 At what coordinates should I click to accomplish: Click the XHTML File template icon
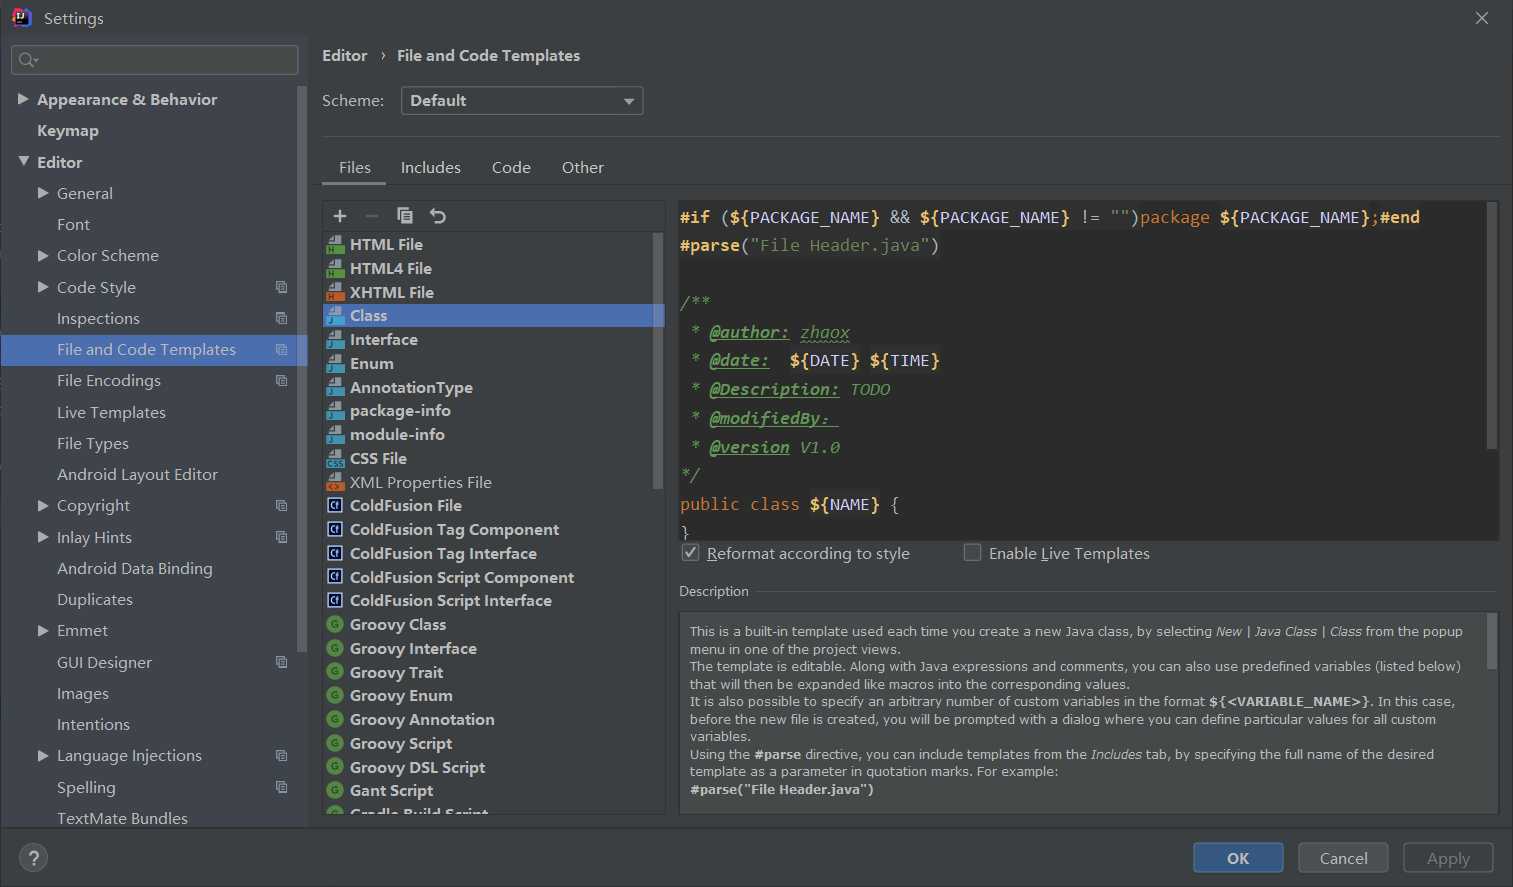point(336,292)
